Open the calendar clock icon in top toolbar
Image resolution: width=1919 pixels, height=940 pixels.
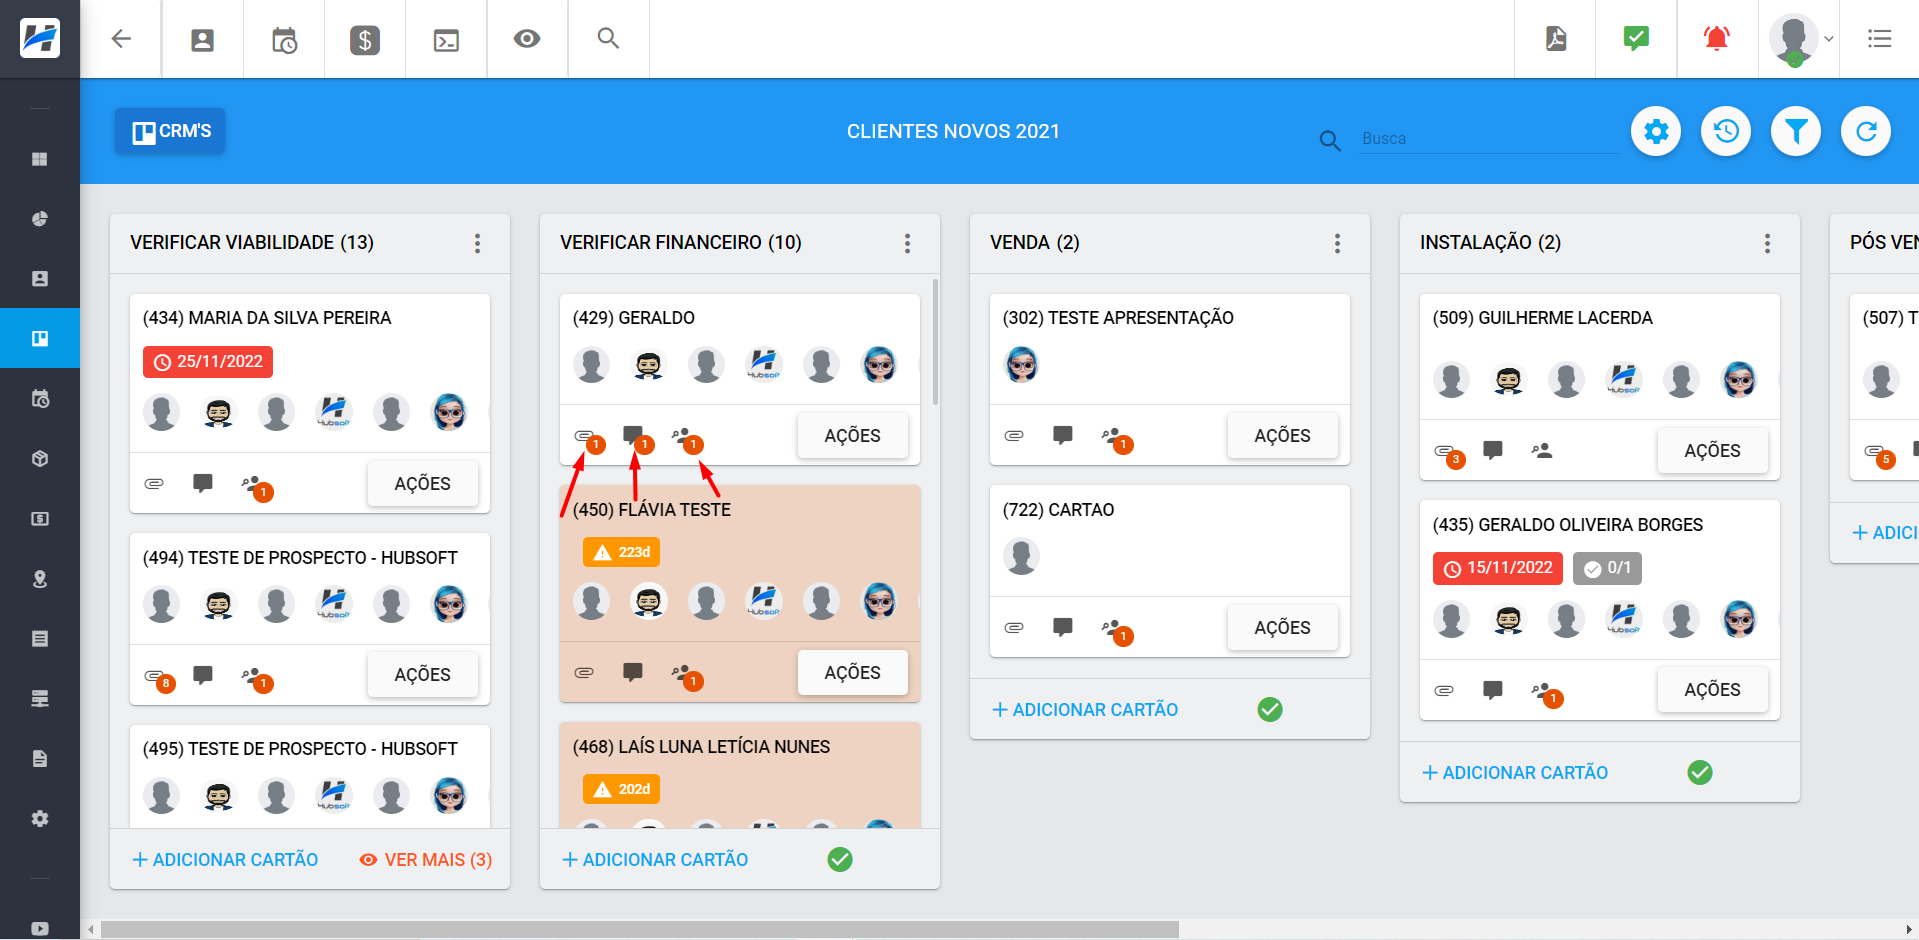click(284, 40)
